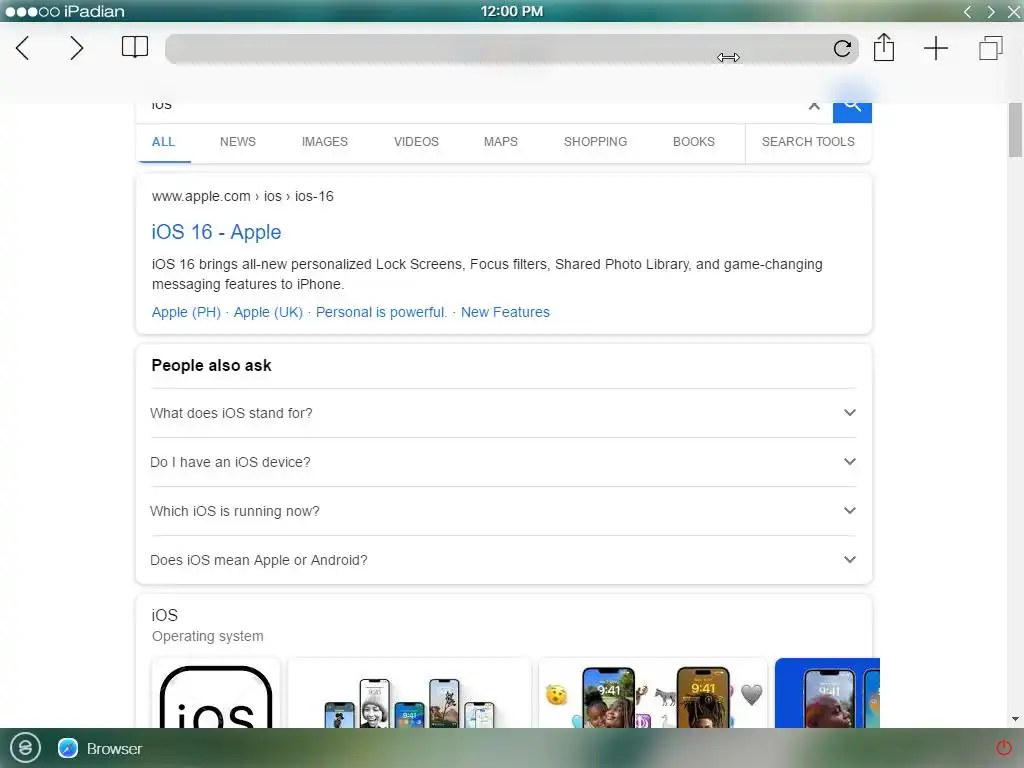This screenshot has height=768, width=1024.
Task: Click the iPadian home logo in the dock
Action: pos(25,747)
